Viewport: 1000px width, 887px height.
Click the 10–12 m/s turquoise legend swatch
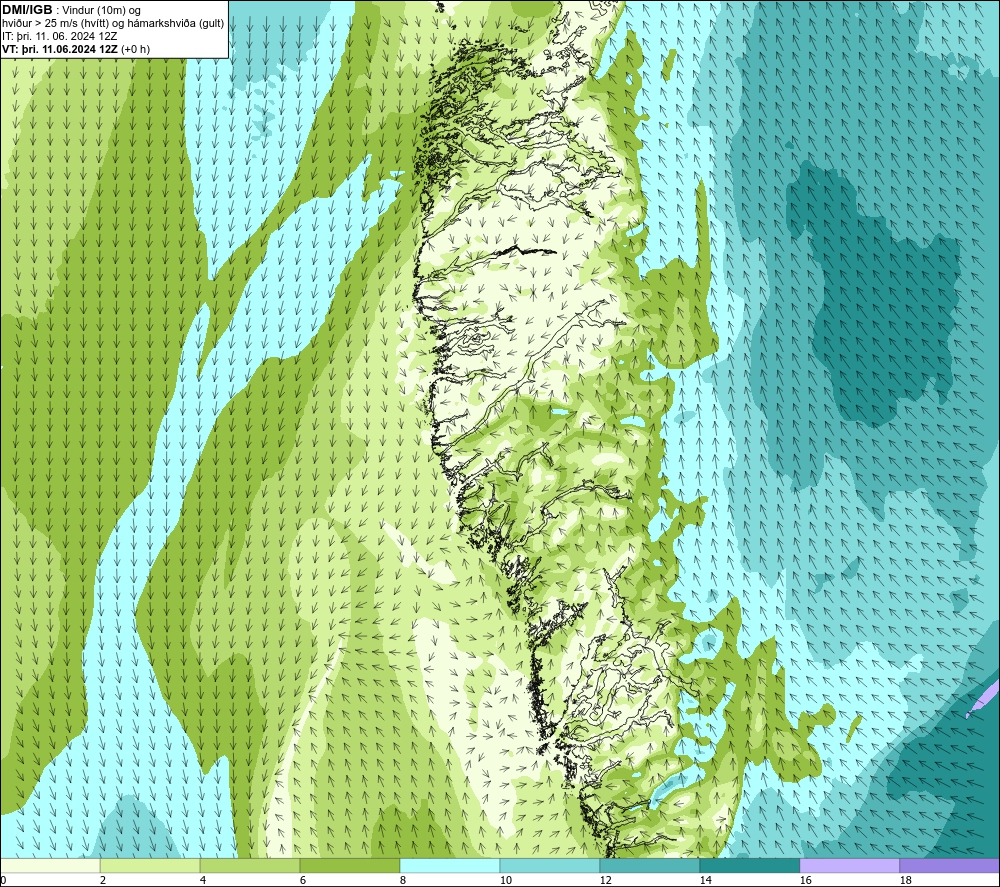pyautogui.click(x=550, y=865)
